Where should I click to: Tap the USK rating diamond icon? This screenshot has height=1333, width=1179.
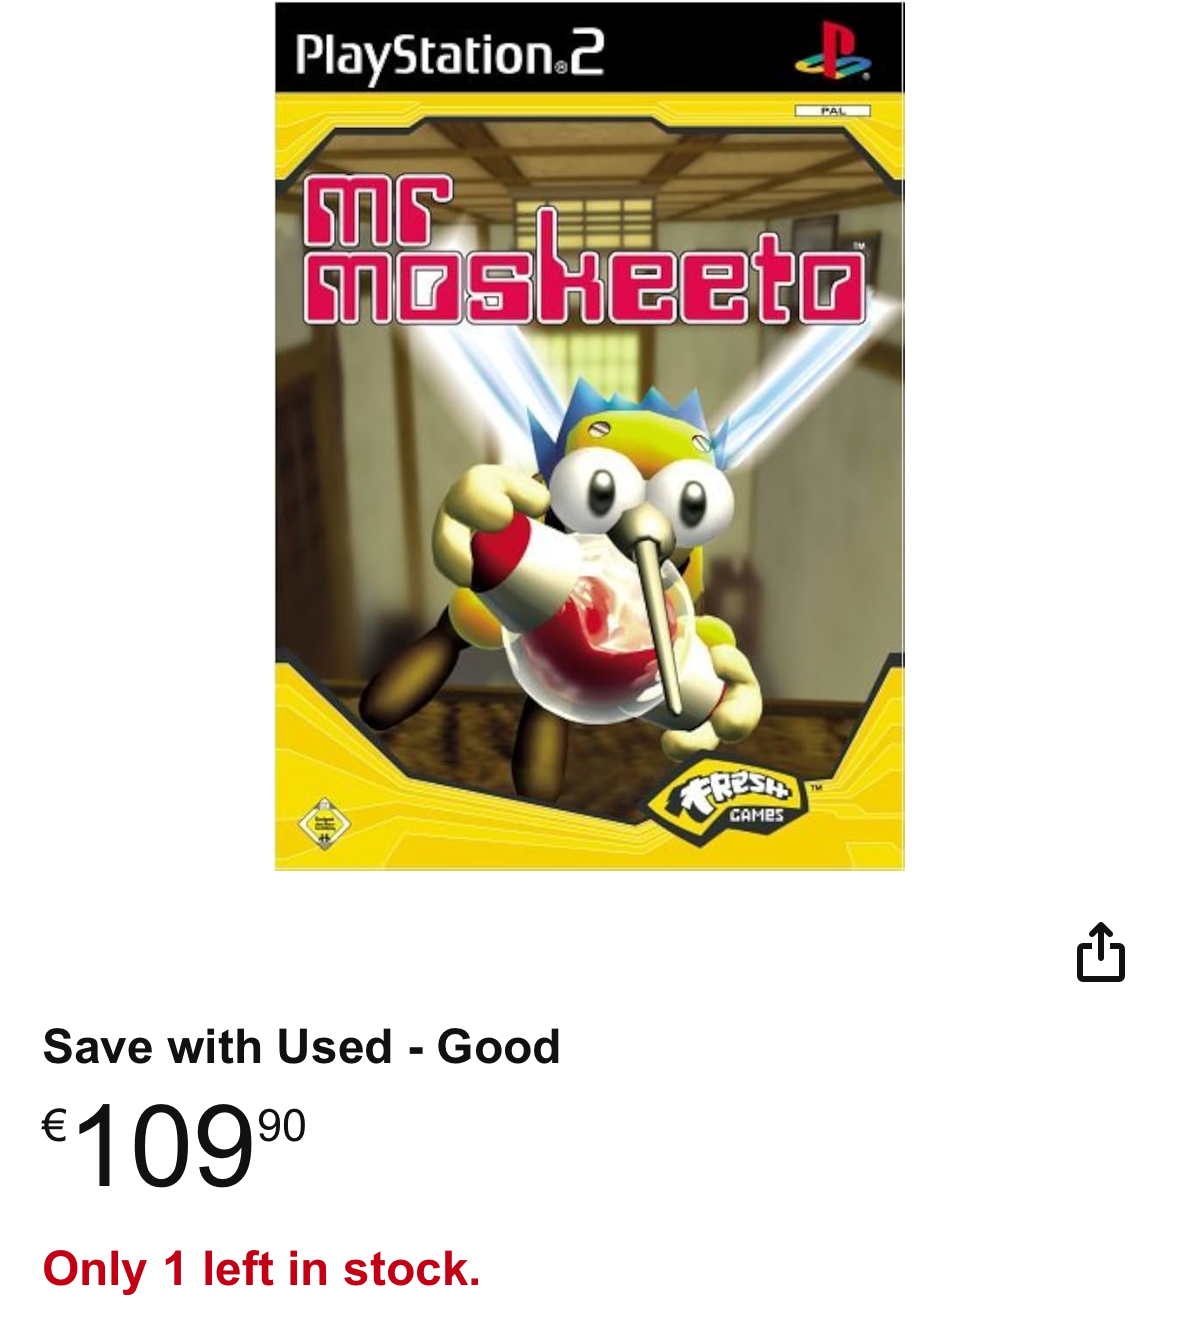point(324,824)
